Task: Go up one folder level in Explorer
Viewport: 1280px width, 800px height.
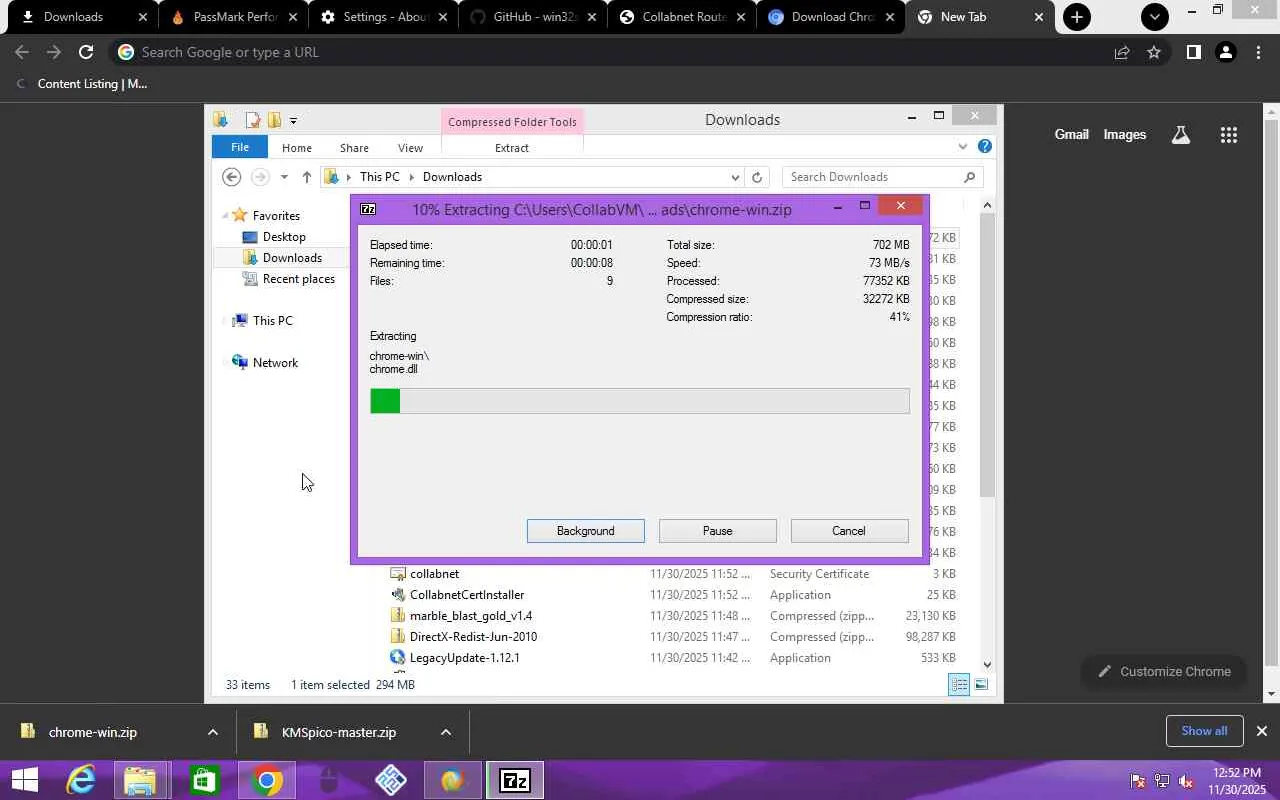Action: click(306, 177)
